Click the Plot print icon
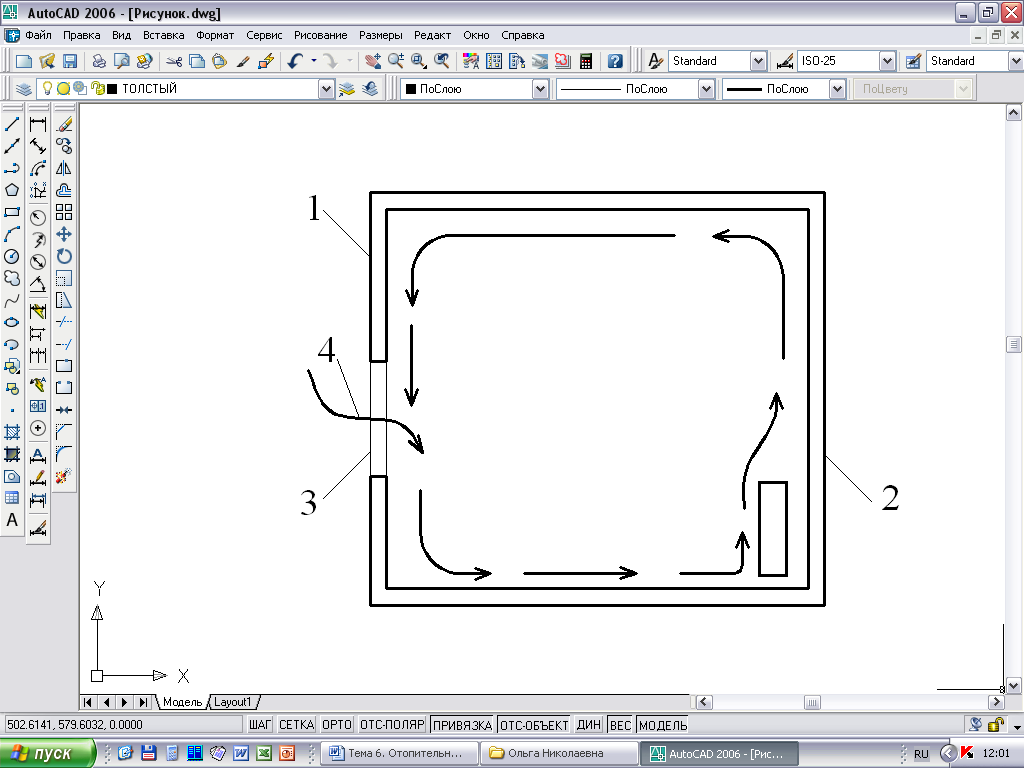 [x=99, y=61]
